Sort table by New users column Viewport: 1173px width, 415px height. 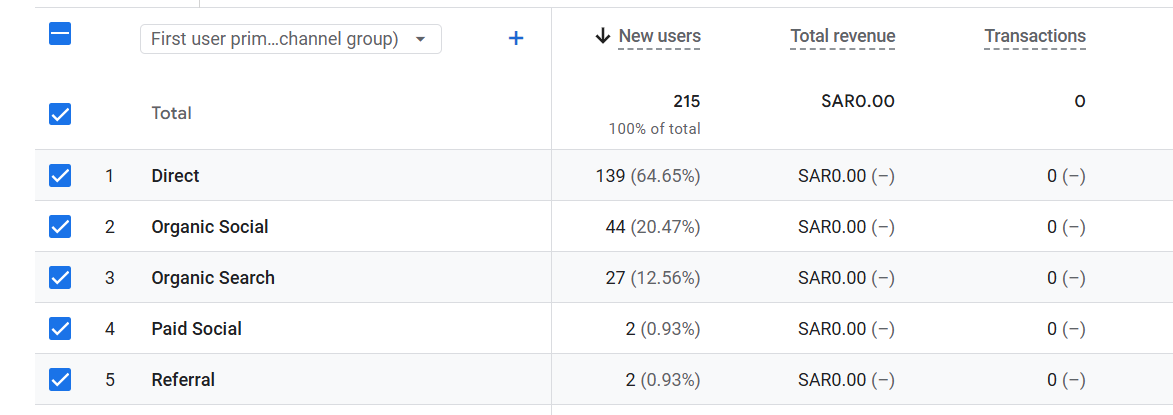coord(659,37)
